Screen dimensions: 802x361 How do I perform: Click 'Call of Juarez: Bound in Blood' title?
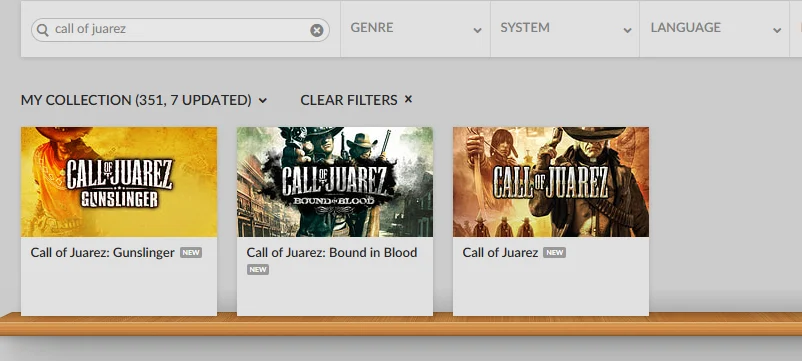pyautogui.click(x=331, y=253)
